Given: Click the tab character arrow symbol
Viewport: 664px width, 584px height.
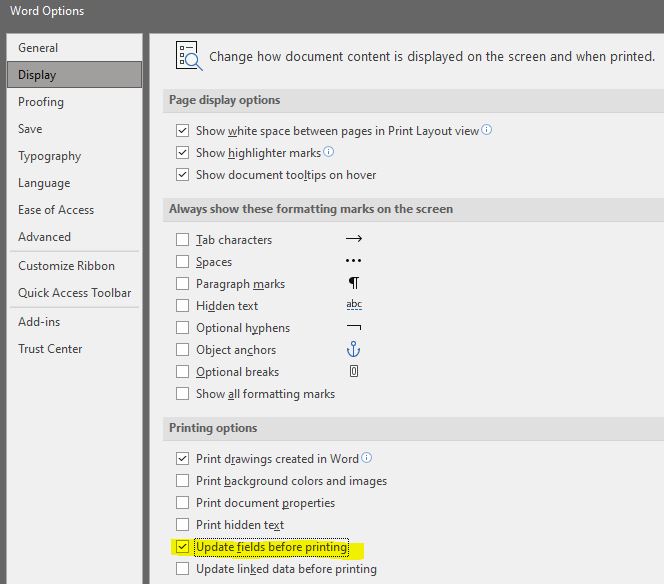Looking at the screenshot, I should point(353,240).
